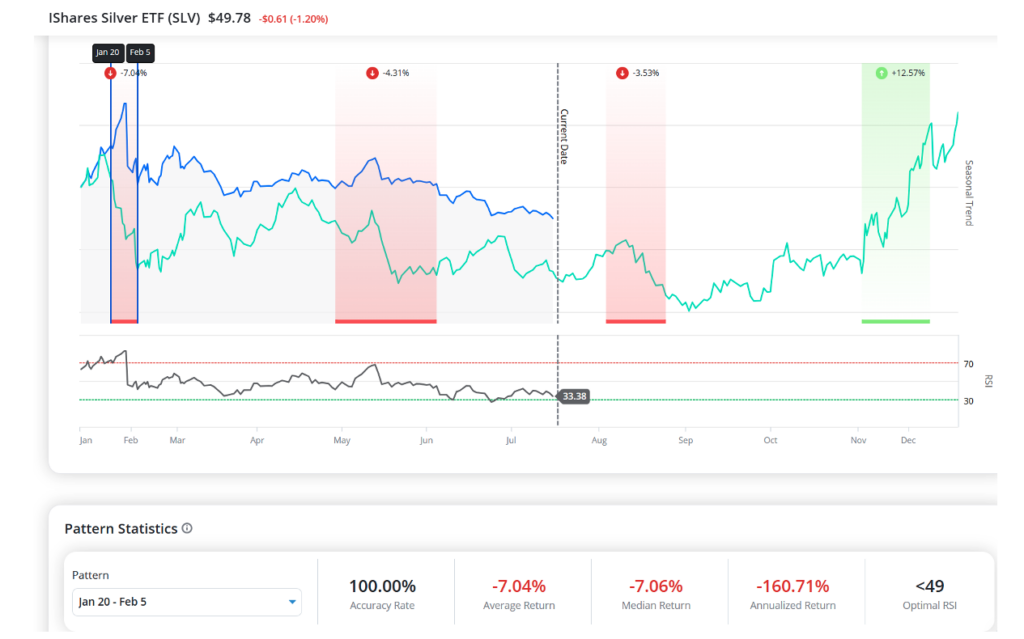The height and width of the screenshot is (639, 1024).
Task: Open the Pattern dropdown showing Jan 20 - Feb 5
Action: (x=187, y=602)
